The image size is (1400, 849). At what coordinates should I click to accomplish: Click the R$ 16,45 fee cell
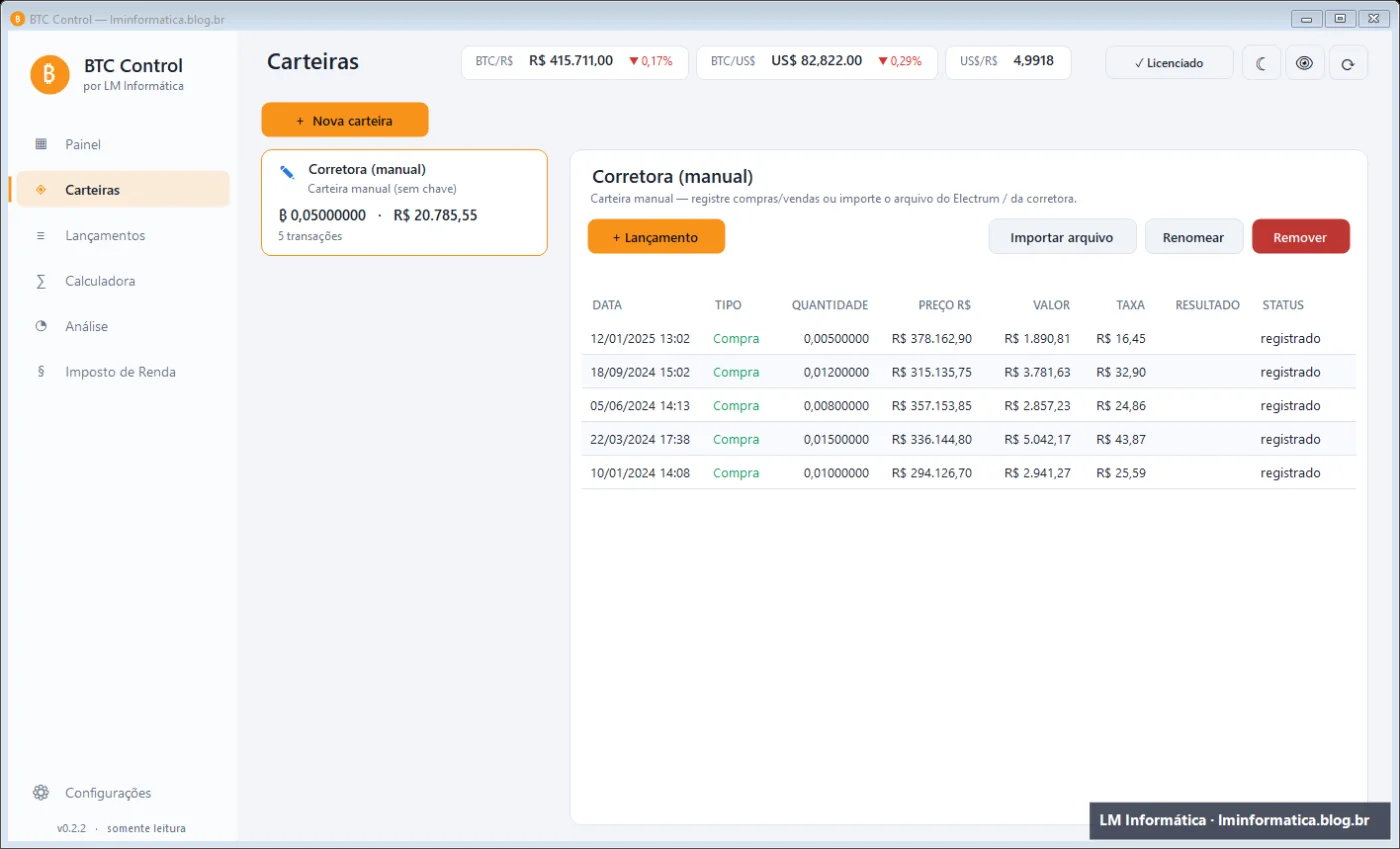tap(1121, 338)
